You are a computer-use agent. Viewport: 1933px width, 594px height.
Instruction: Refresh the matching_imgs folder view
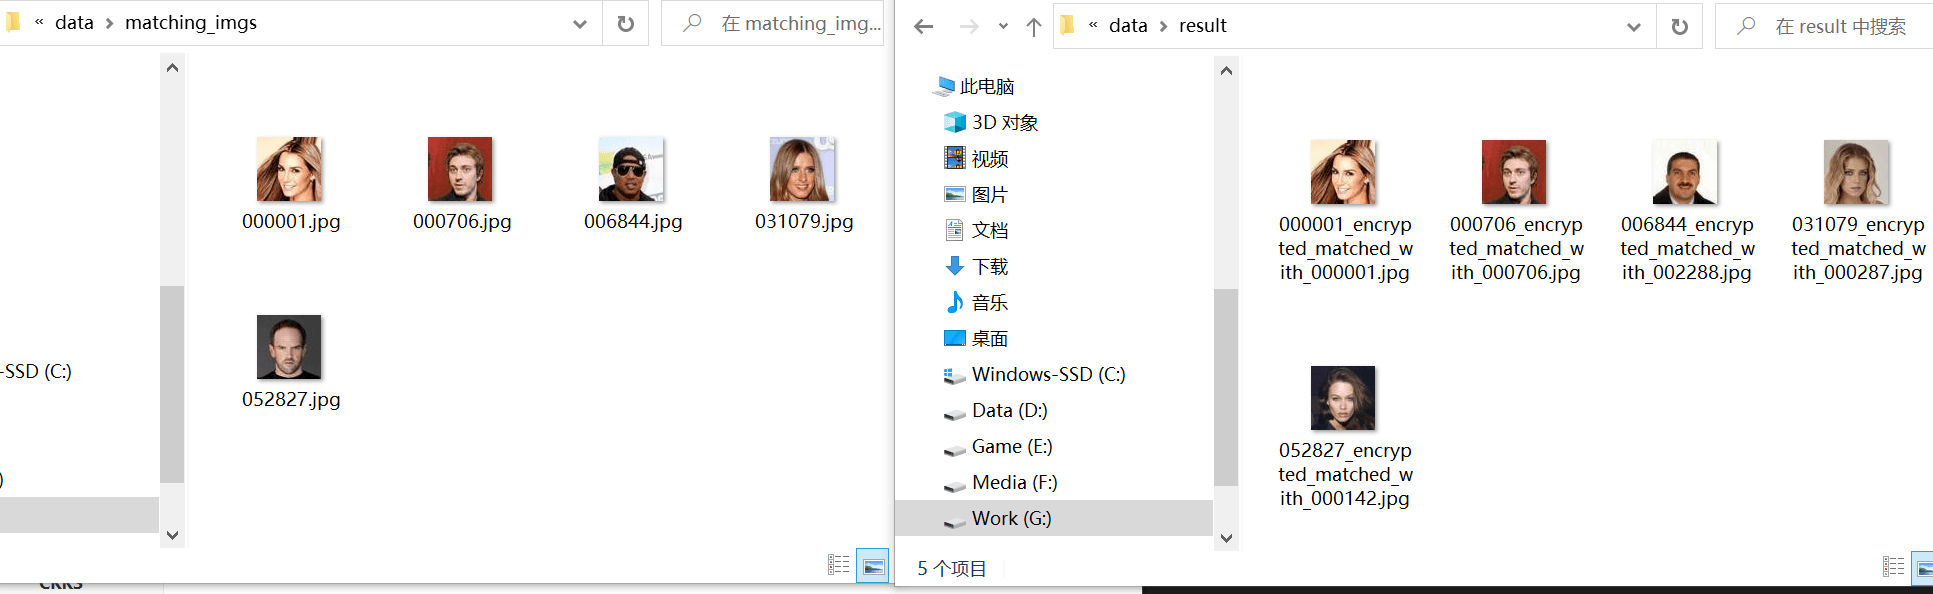[626, 24]
